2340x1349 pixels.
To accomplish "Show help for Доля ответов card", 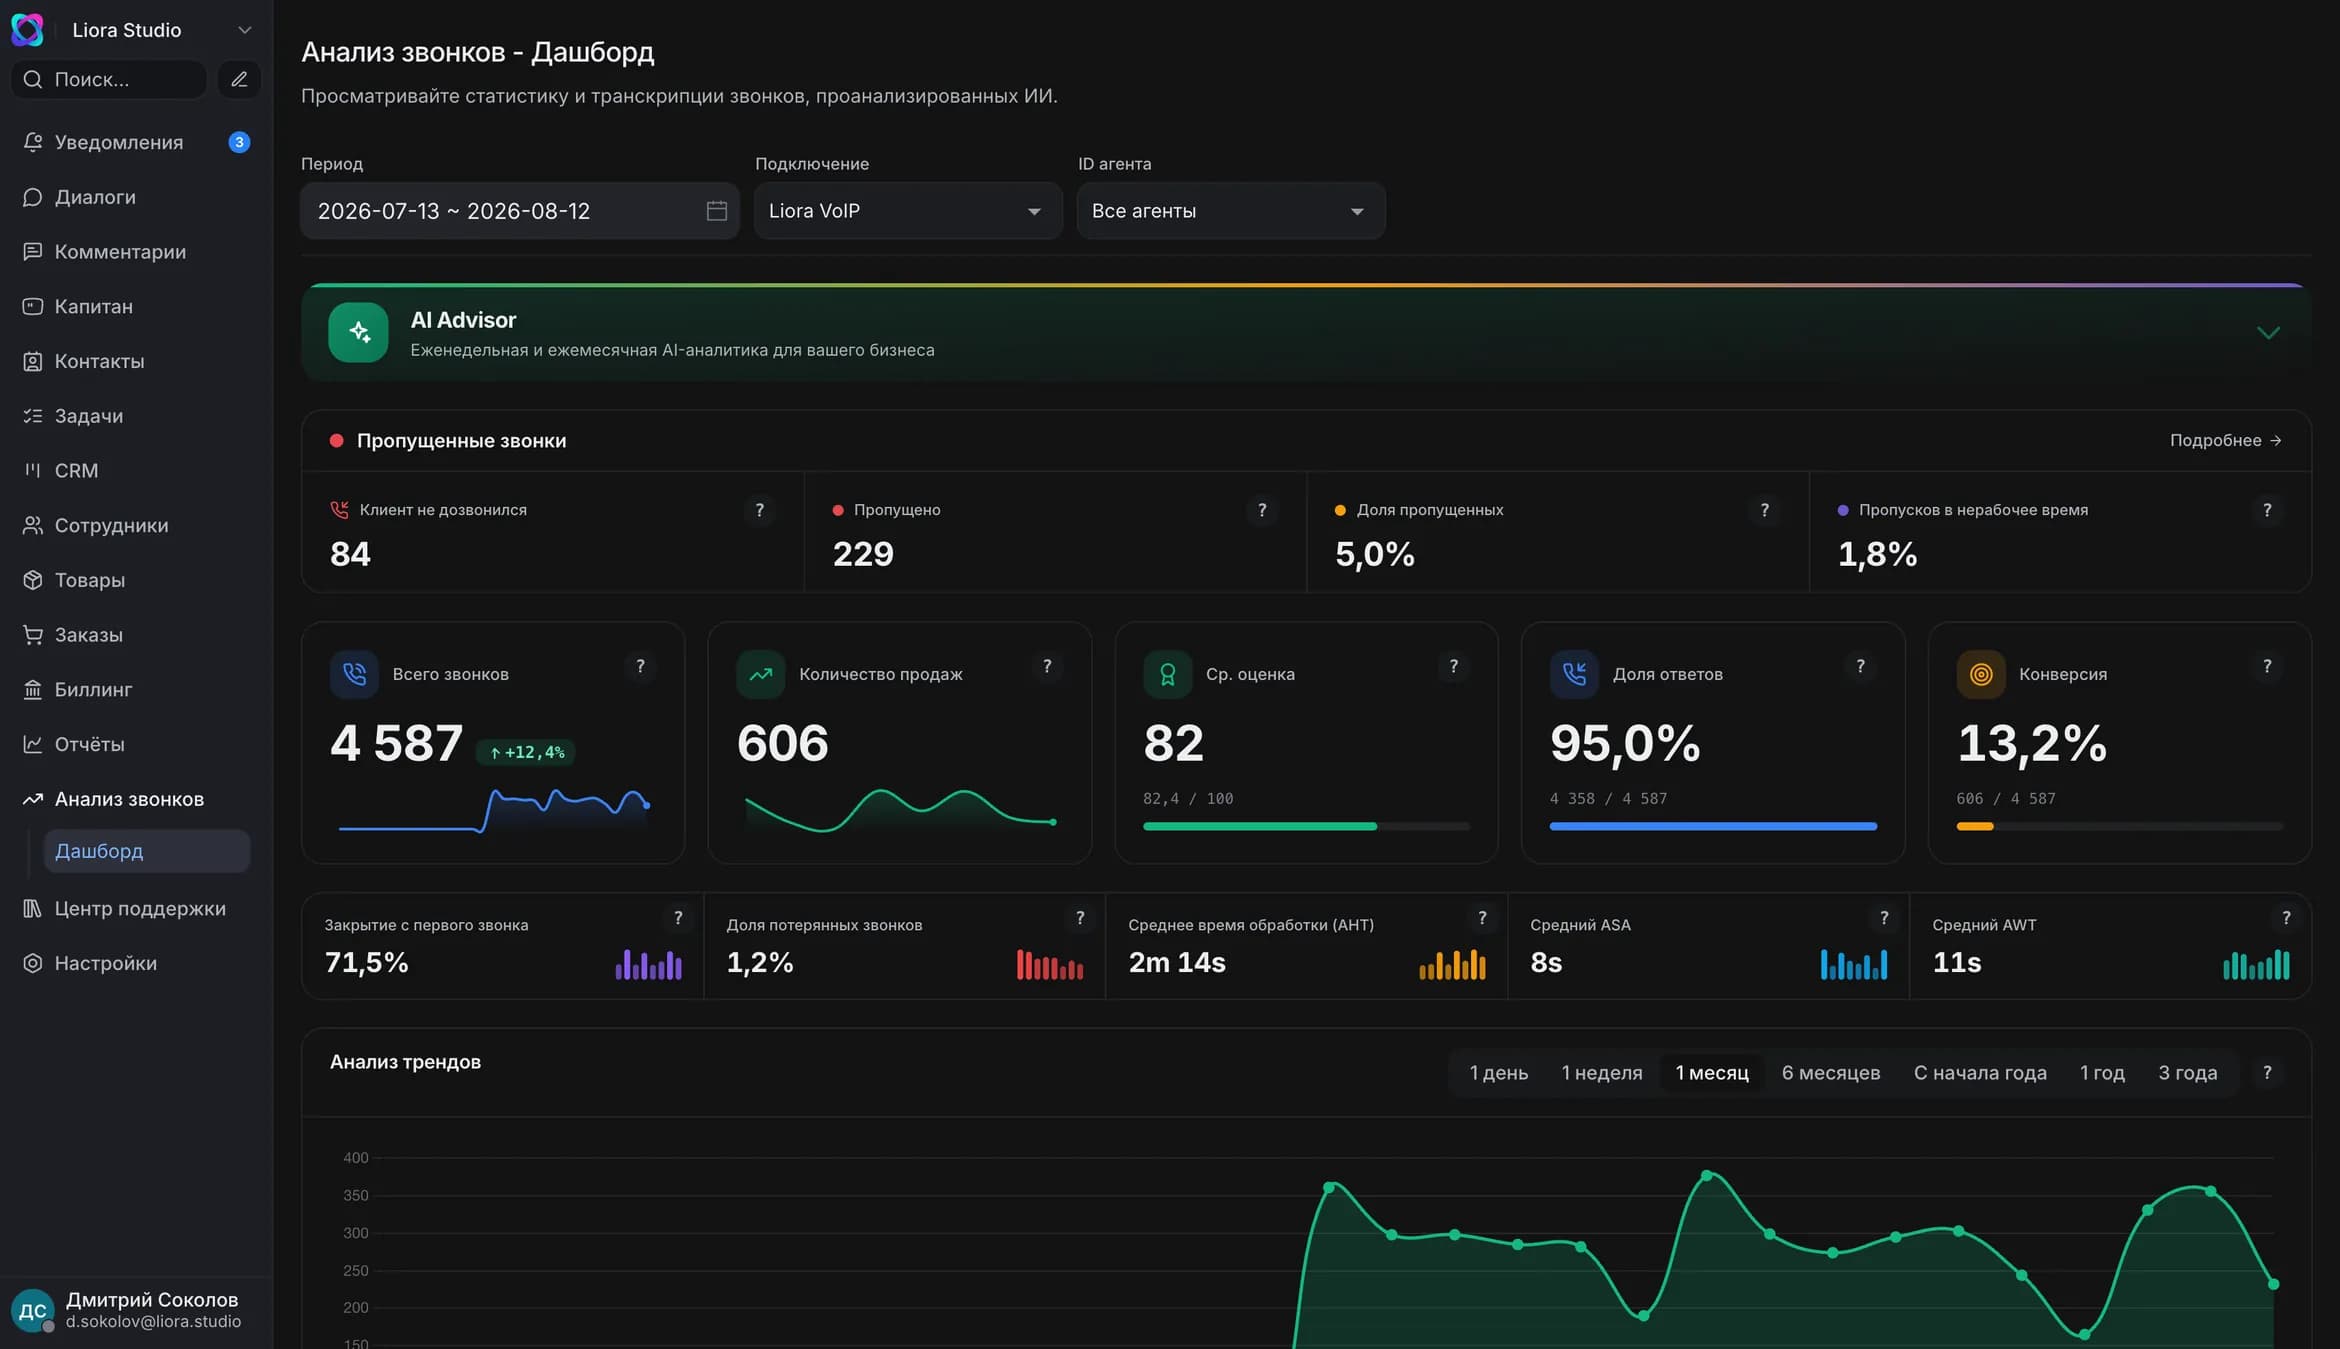I will 1861,666.
